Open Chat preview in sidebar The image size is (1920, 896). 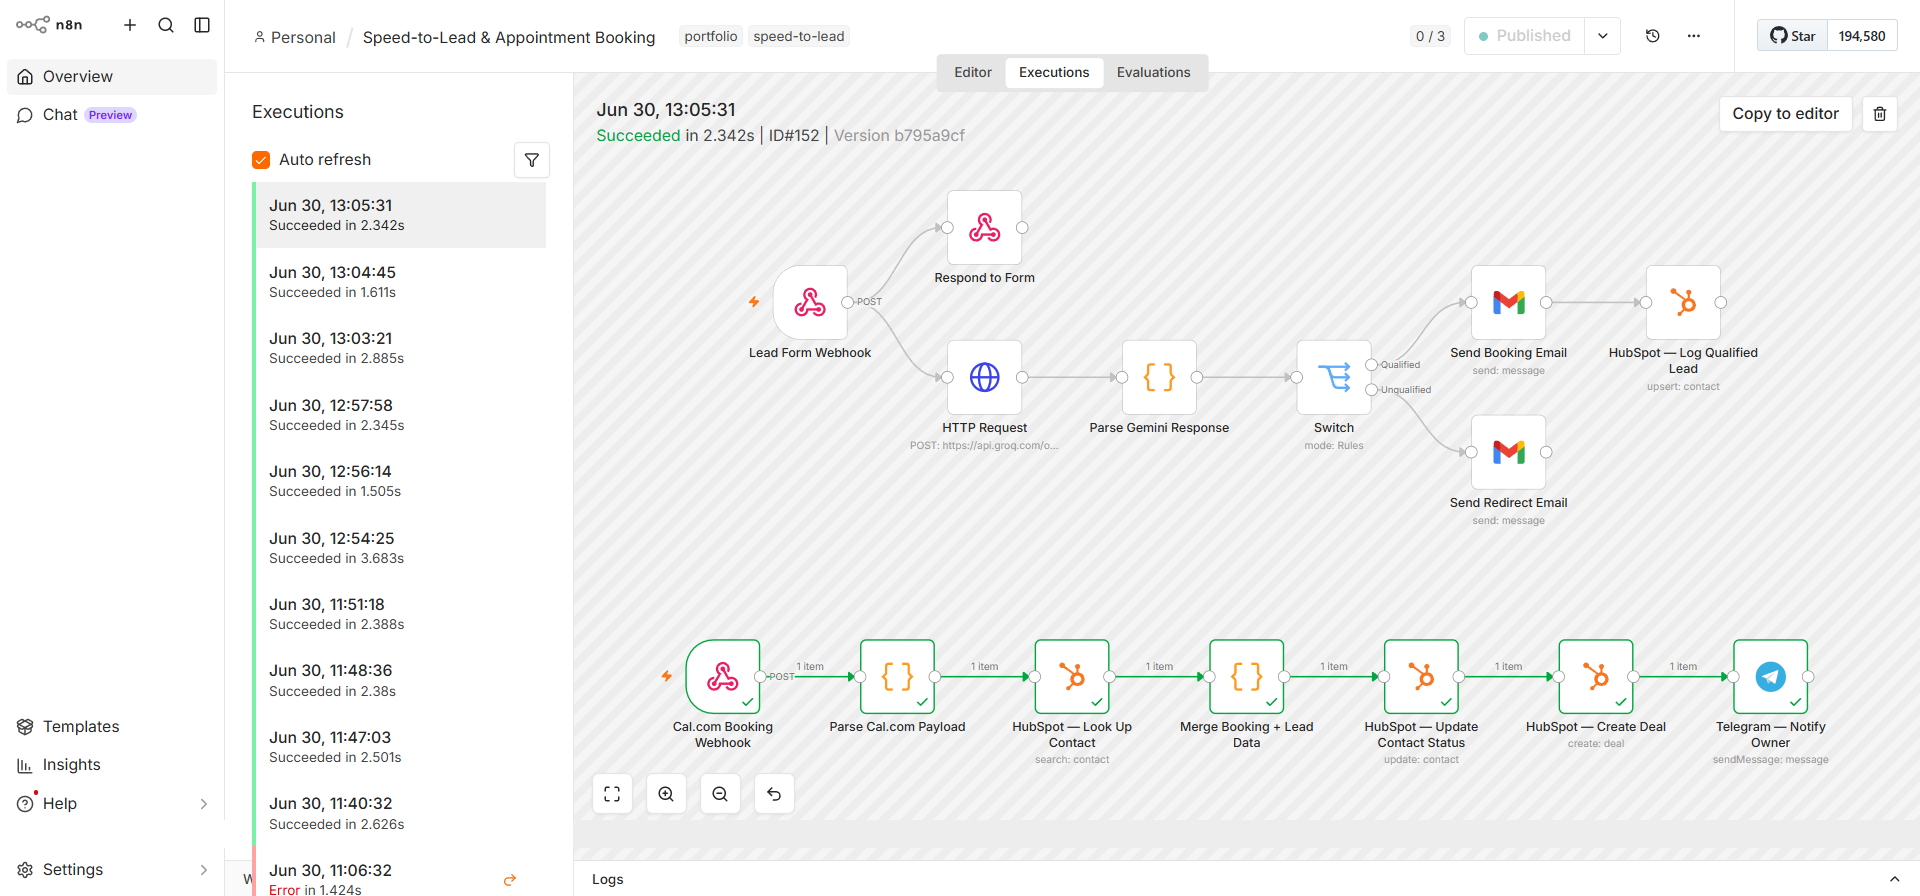pyautogui.click(x=112, y=115)
